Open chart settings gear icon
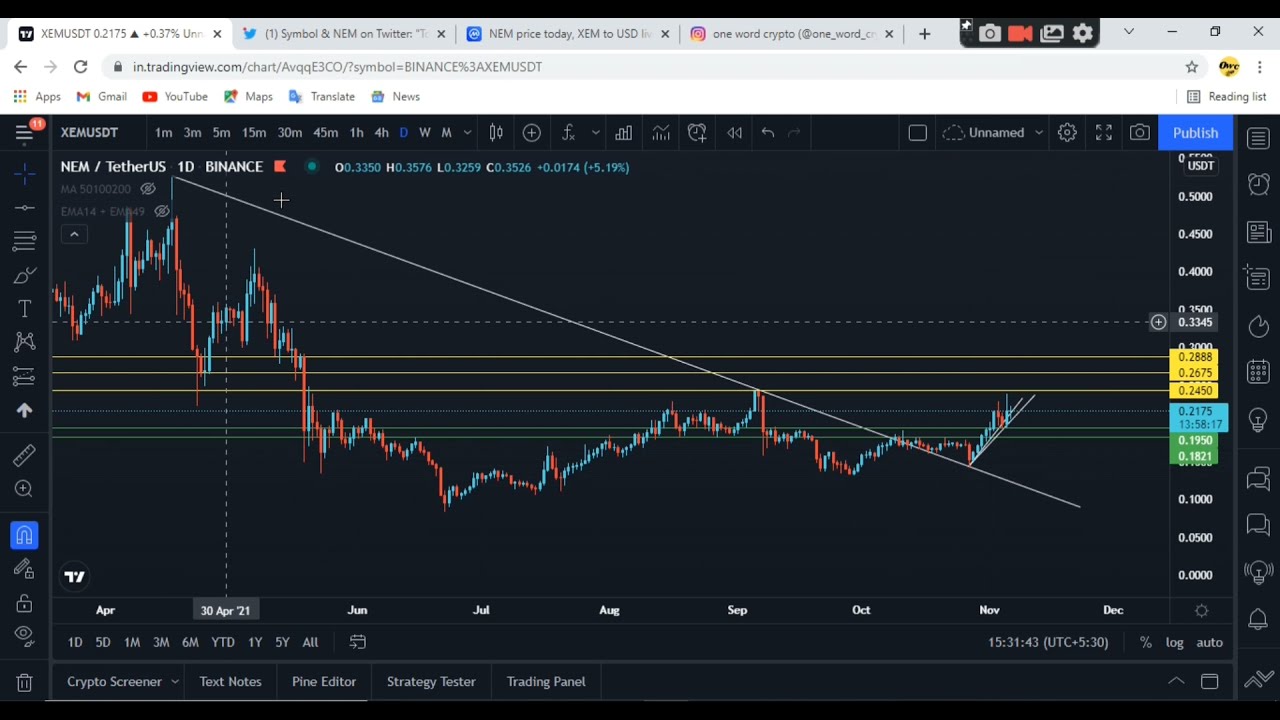1280x720 pixels. point(1067,133)
